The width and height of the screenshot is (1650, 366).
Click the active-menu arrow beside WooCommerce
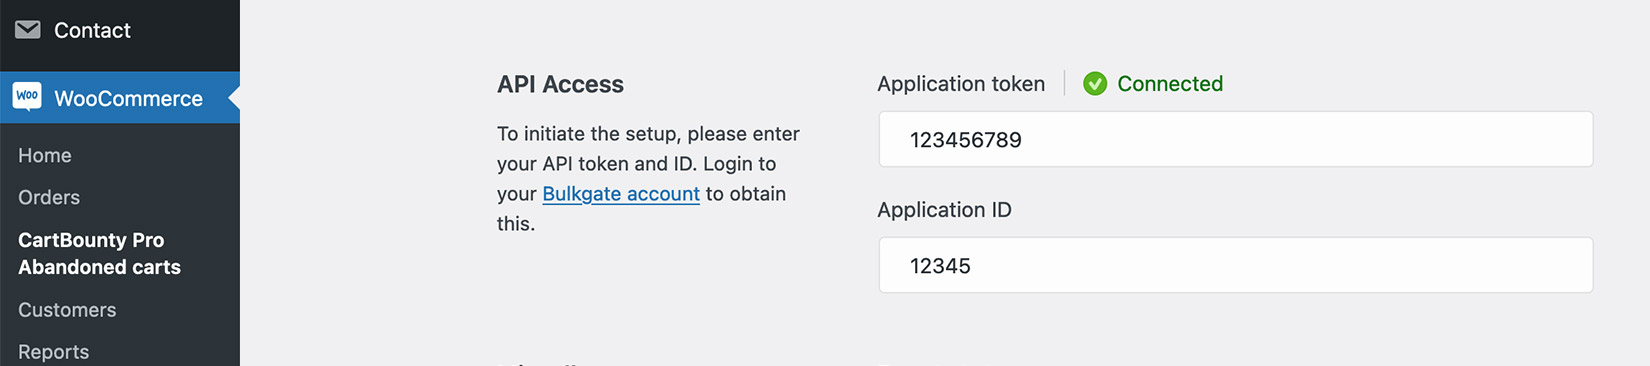tap(234, 98)
